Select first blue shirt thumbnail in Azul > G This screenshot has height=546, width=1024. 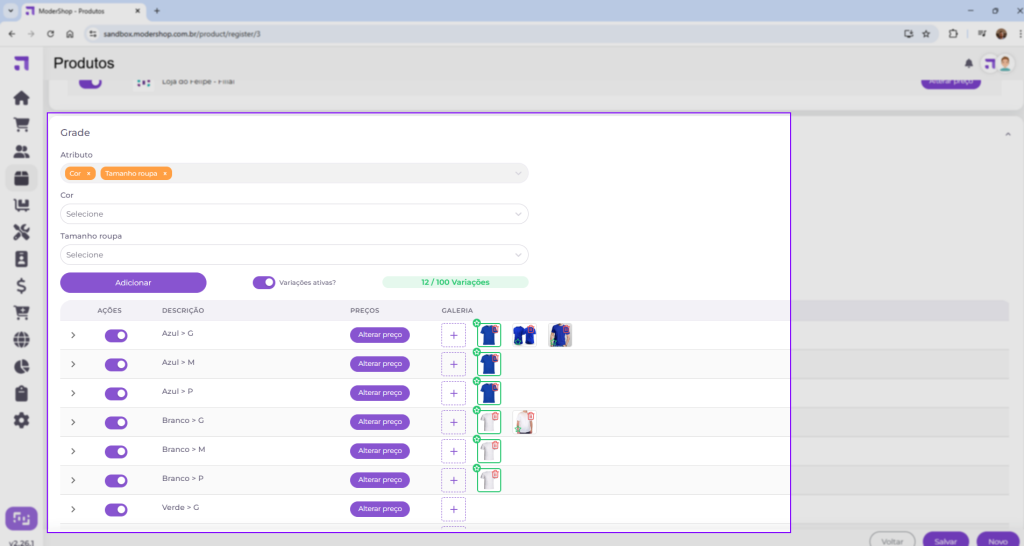[x=489, y=336]
